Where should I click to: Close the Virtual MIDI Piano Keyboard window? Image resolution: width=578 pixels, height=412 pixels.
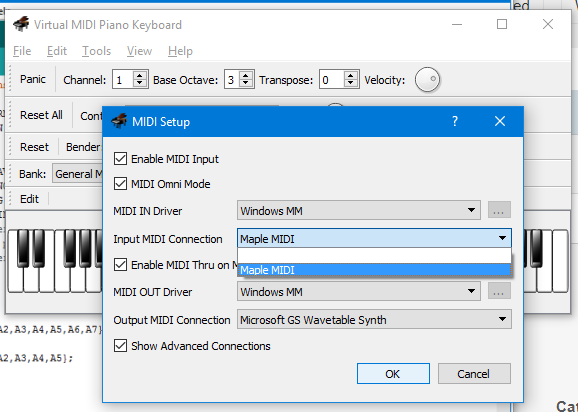coord(548,24)
